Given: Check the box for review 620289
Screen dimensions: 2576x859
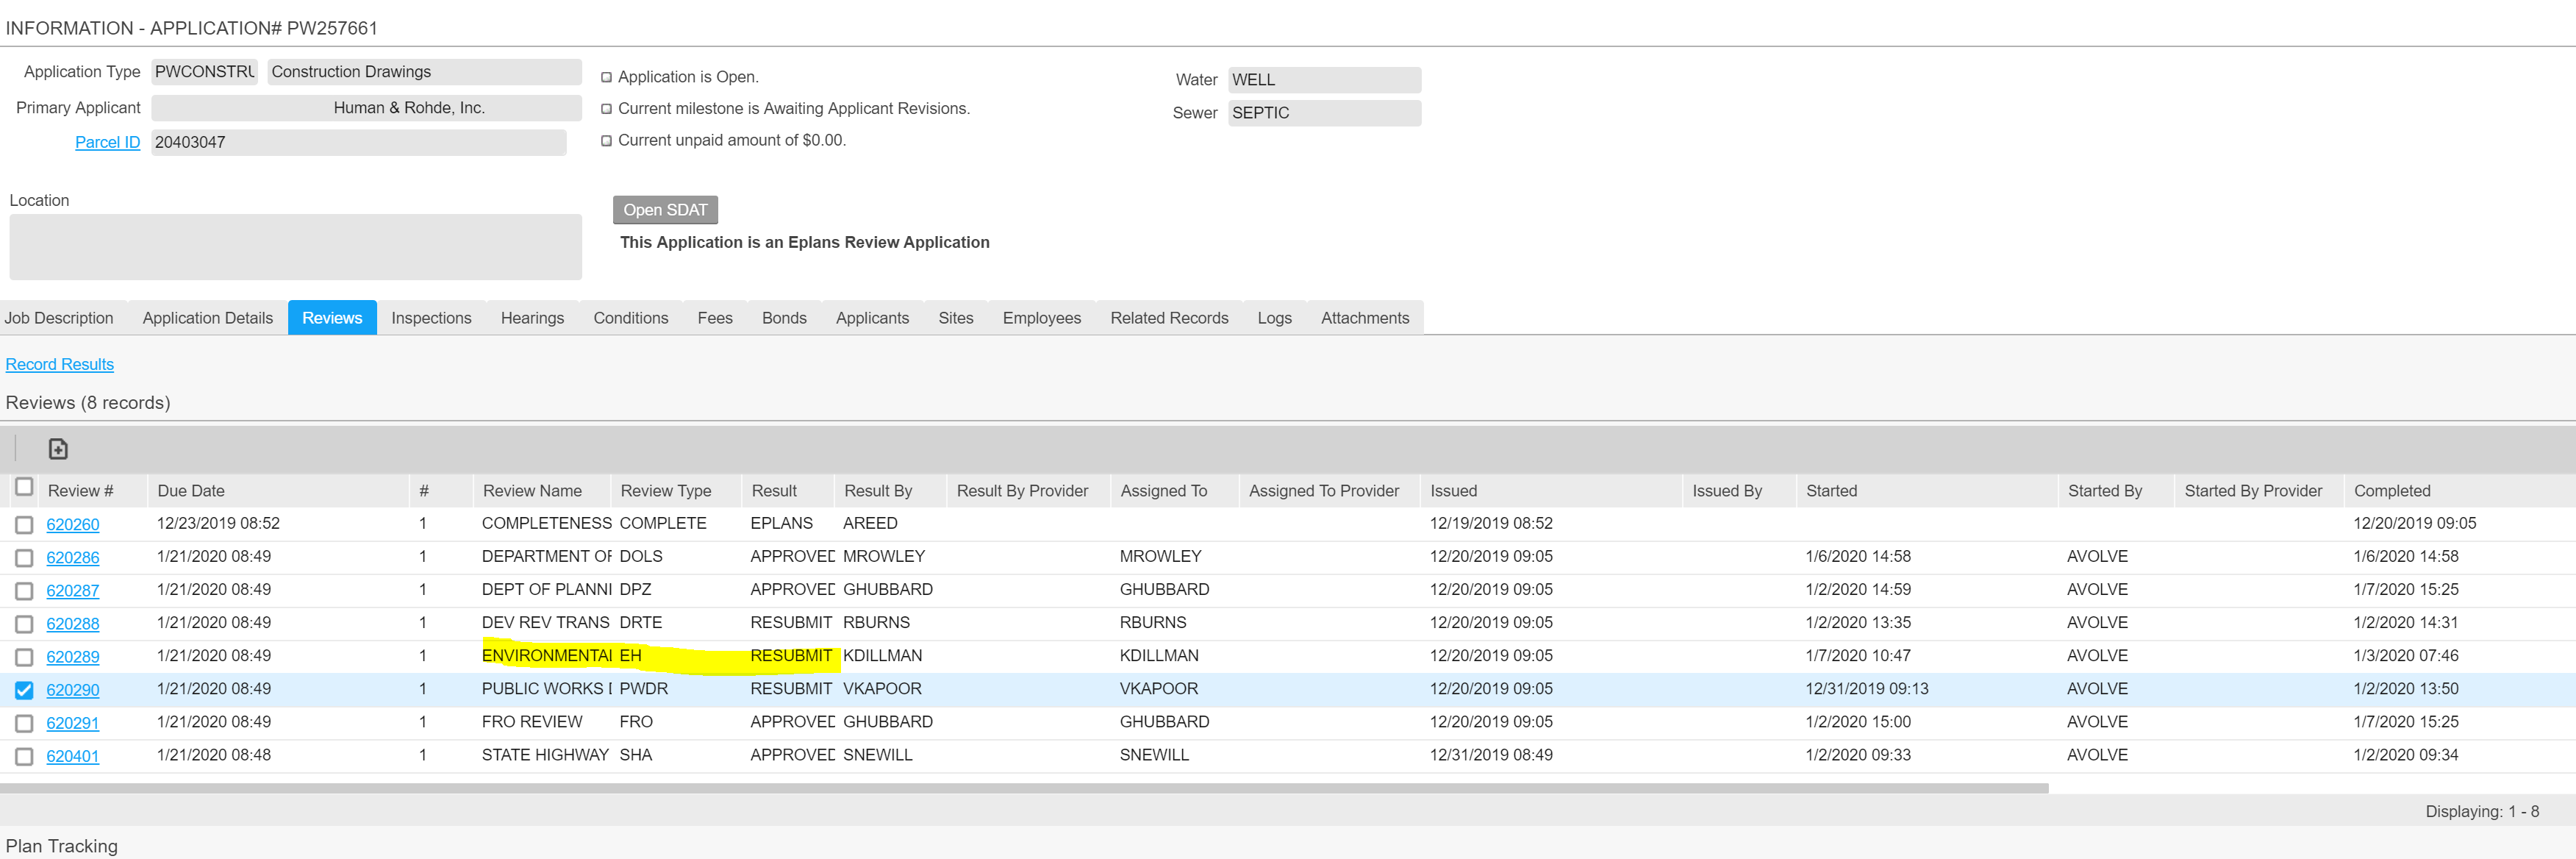Looking at the screenshot, I should (x=24, y=657).
